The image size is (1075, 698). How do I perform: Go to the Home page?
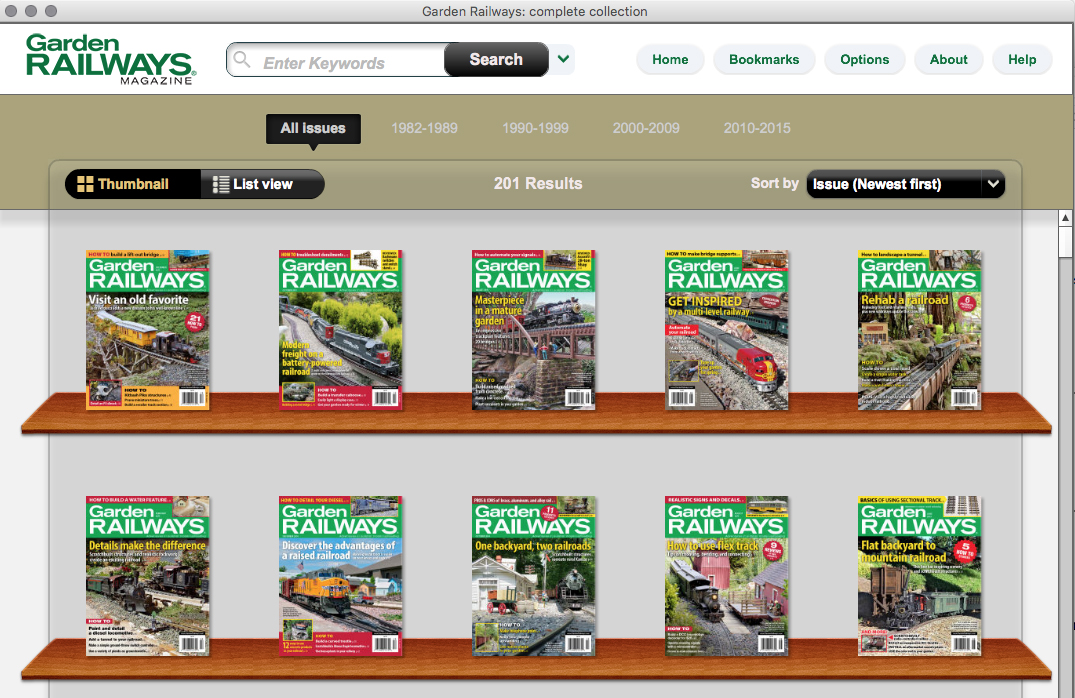[670, 60]
